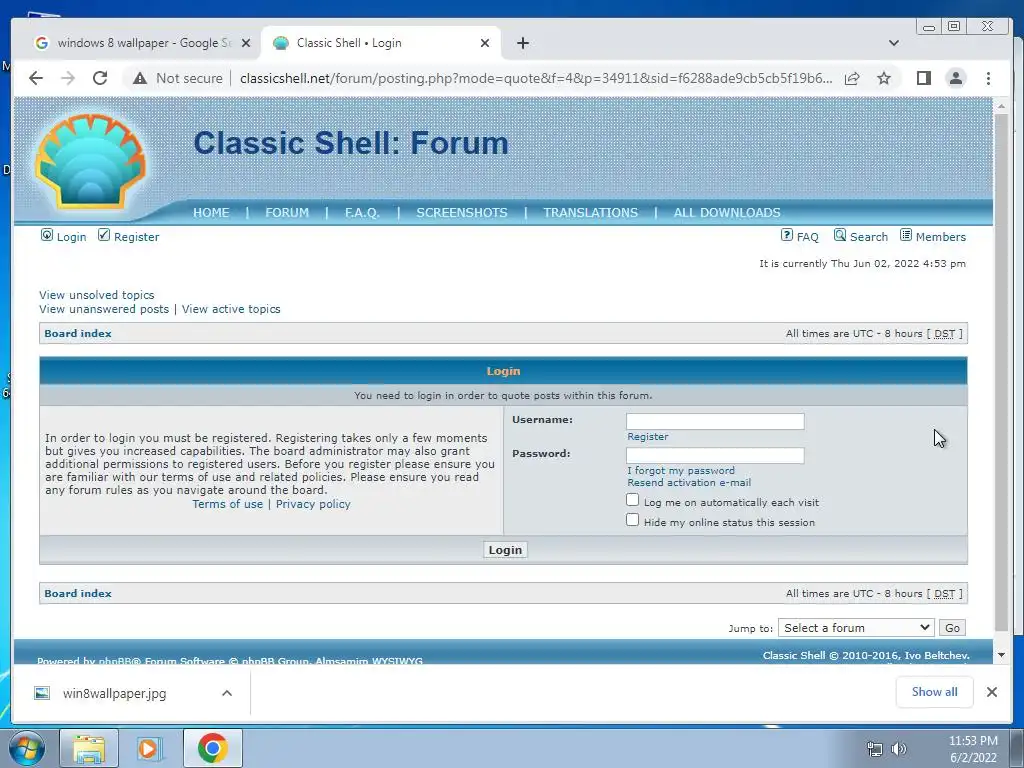
Task: Check Hide my online status this session
Action: click(x=632, y=520)
